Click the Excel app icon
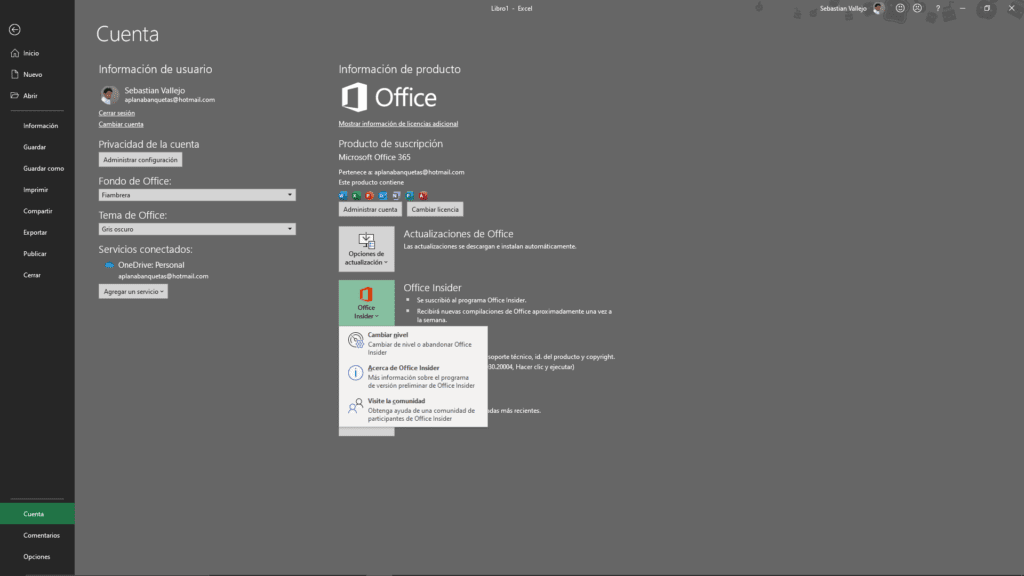Screen dimensions: 1024x576 [357, 195]
